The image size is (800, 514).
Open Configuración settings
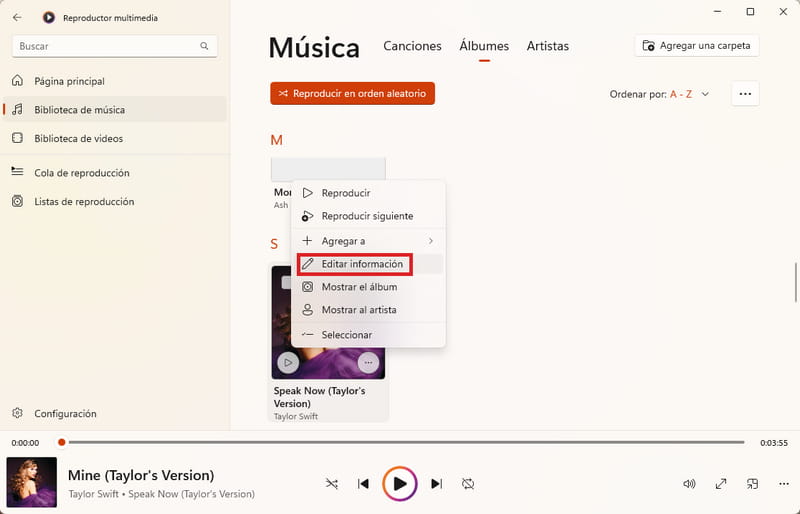[x=115, y=413]
